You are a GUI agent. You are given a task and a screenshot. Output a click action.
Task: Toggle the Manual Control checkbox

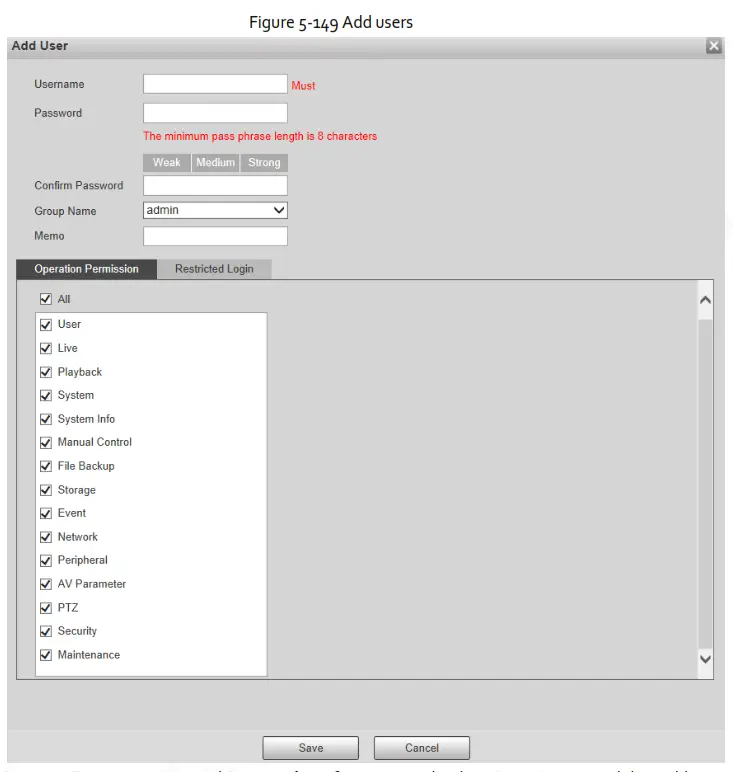point(46,443)
